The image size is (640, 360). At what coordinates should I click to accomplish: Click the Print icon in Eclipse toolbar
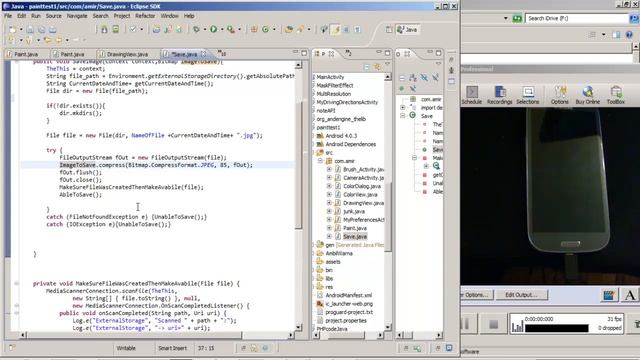tap(53, 29)
